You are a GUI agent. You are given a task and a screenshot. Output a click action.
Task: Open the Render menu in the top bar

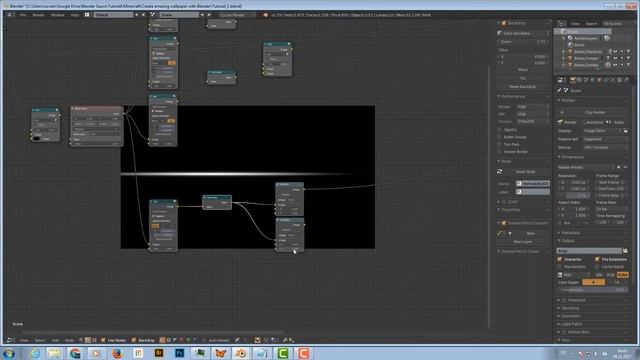coord(38,15)
